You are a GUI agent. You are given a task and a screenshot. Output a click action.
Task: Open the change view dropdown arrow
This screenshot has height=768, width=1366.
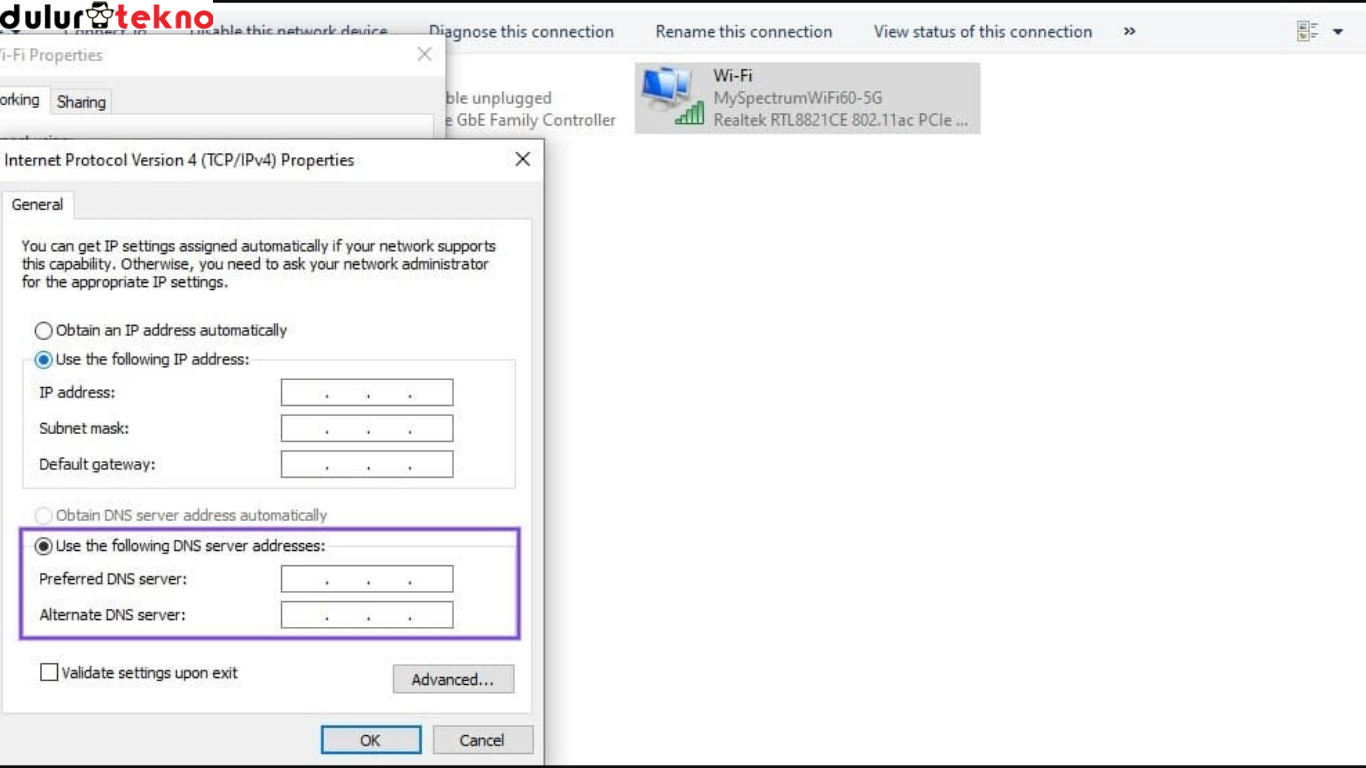pos(1338,32)
